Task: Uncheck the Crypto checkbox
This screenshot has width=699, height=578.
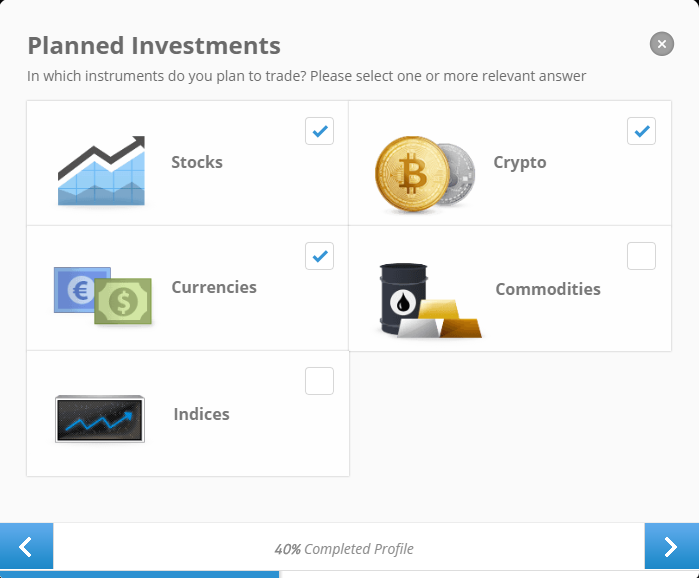Action: (x=641, y=131)
